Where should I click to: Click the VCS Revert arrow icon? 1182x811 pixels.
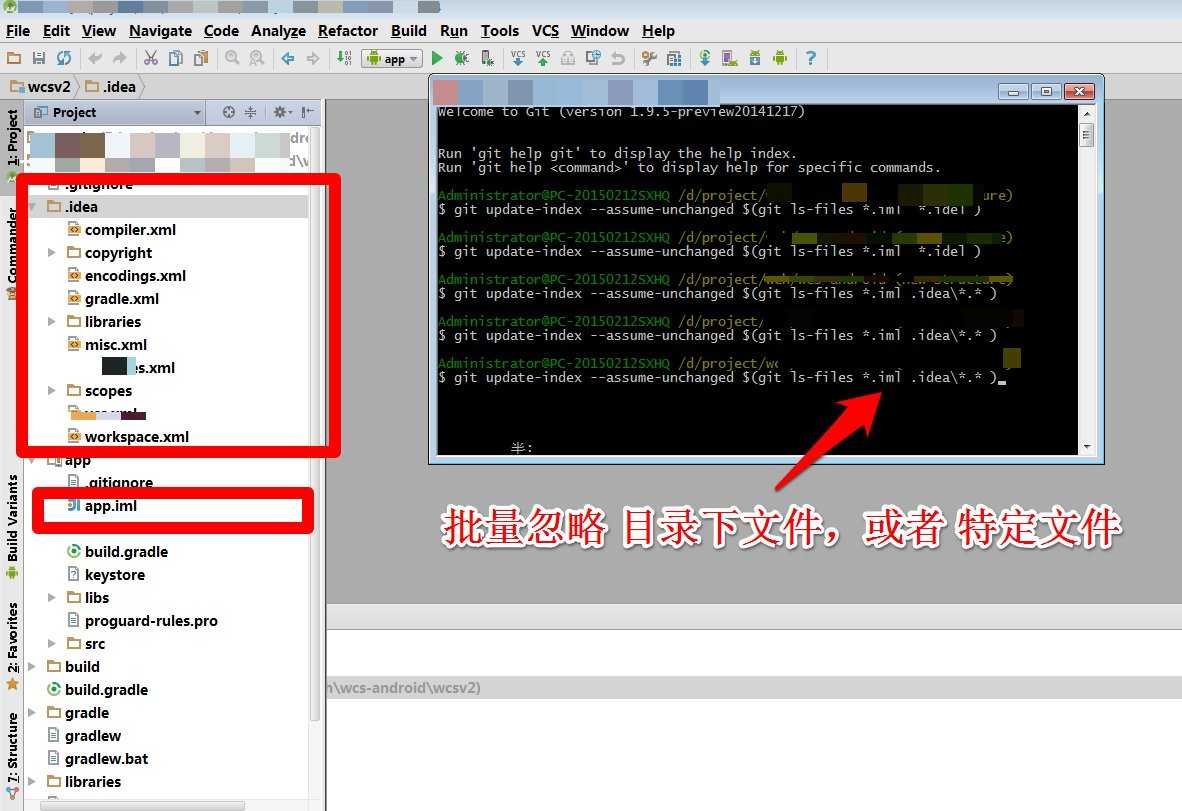point(618,58)
